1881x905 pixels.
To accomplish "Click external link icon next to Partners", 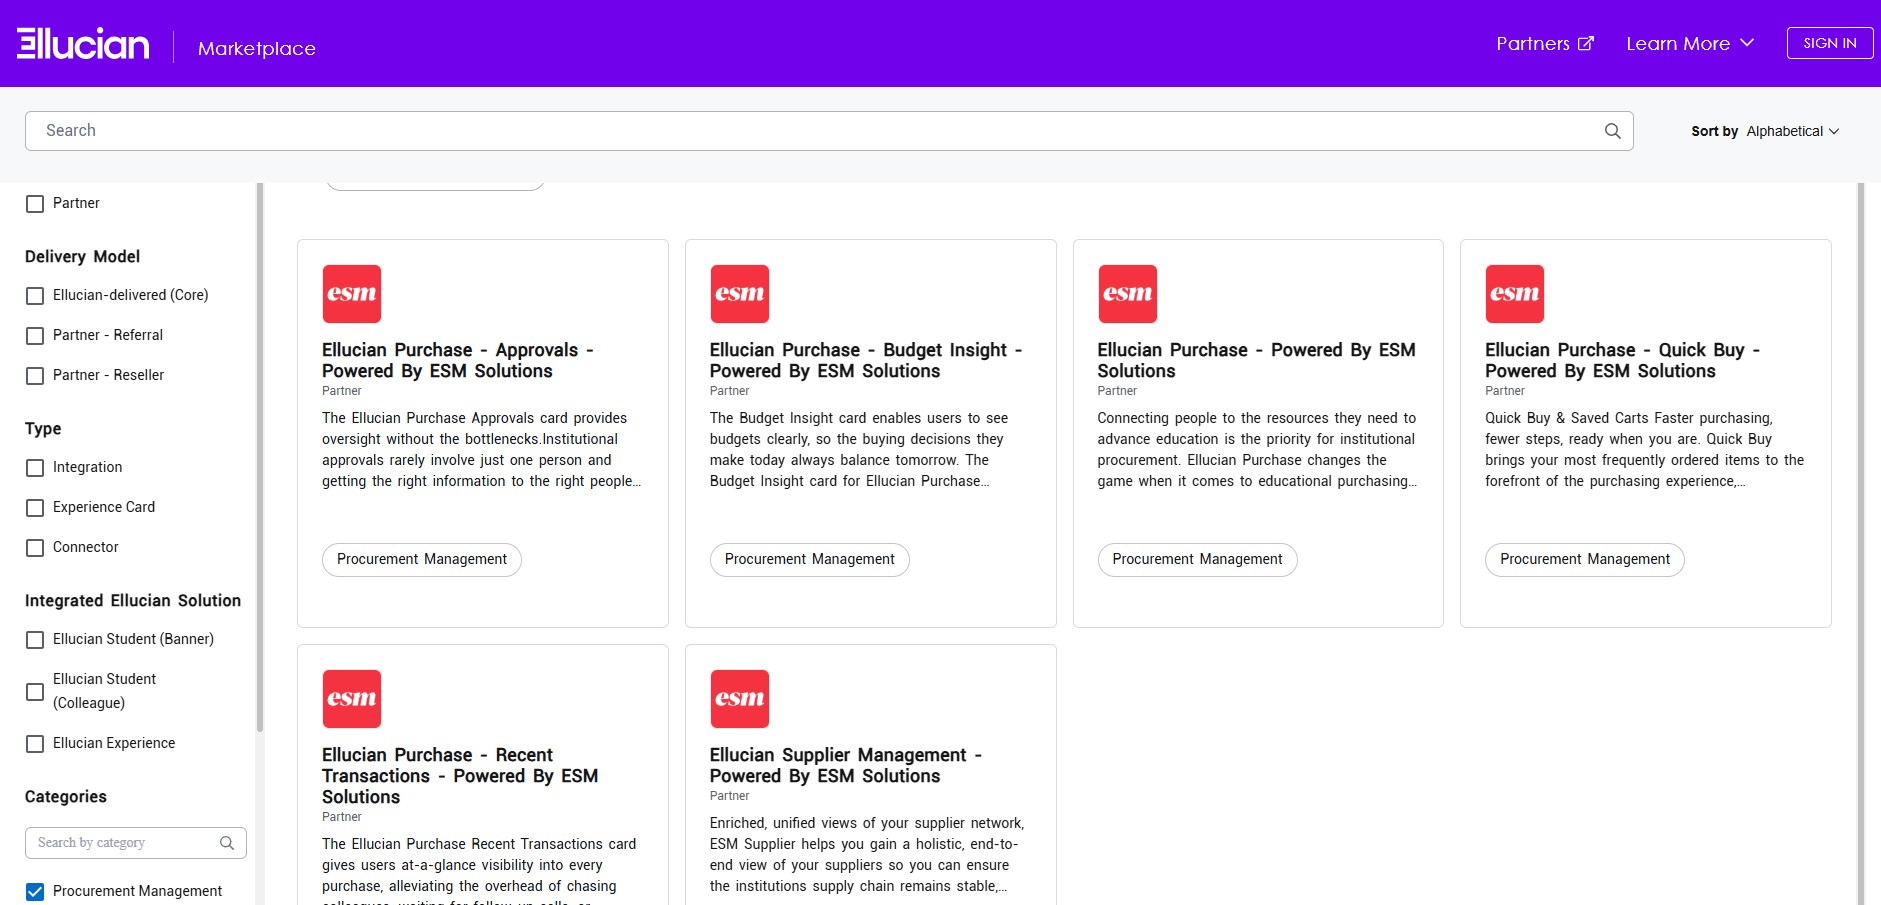I will (x=1586, y=44).
